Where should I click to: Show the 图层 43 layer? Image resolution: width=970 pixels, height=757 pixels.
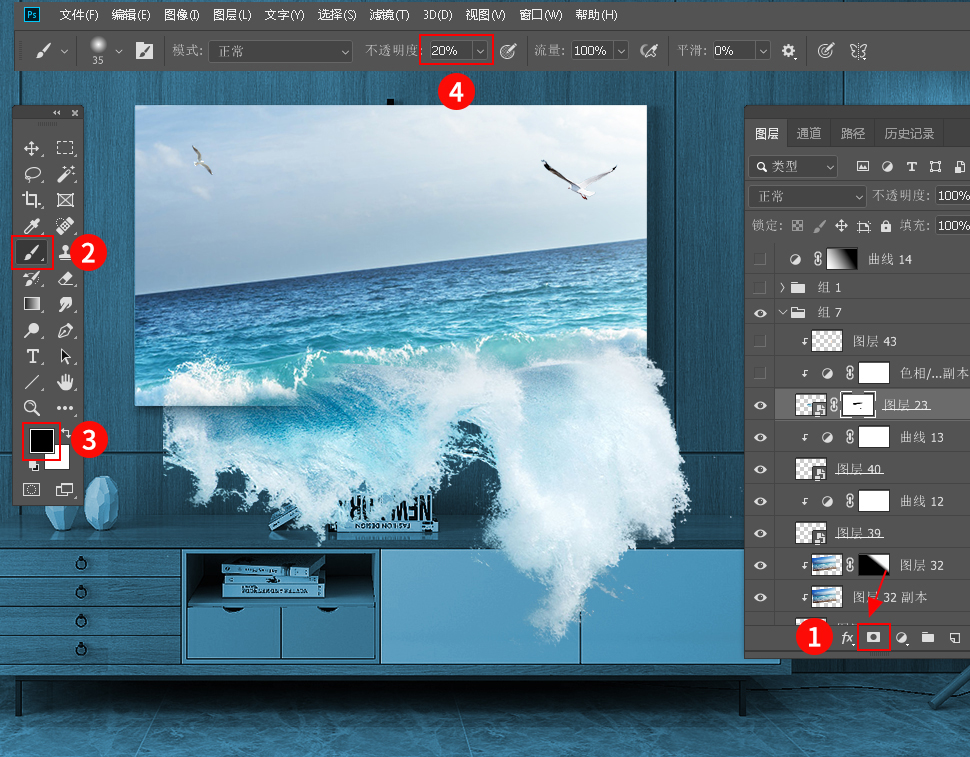[760, 341]
